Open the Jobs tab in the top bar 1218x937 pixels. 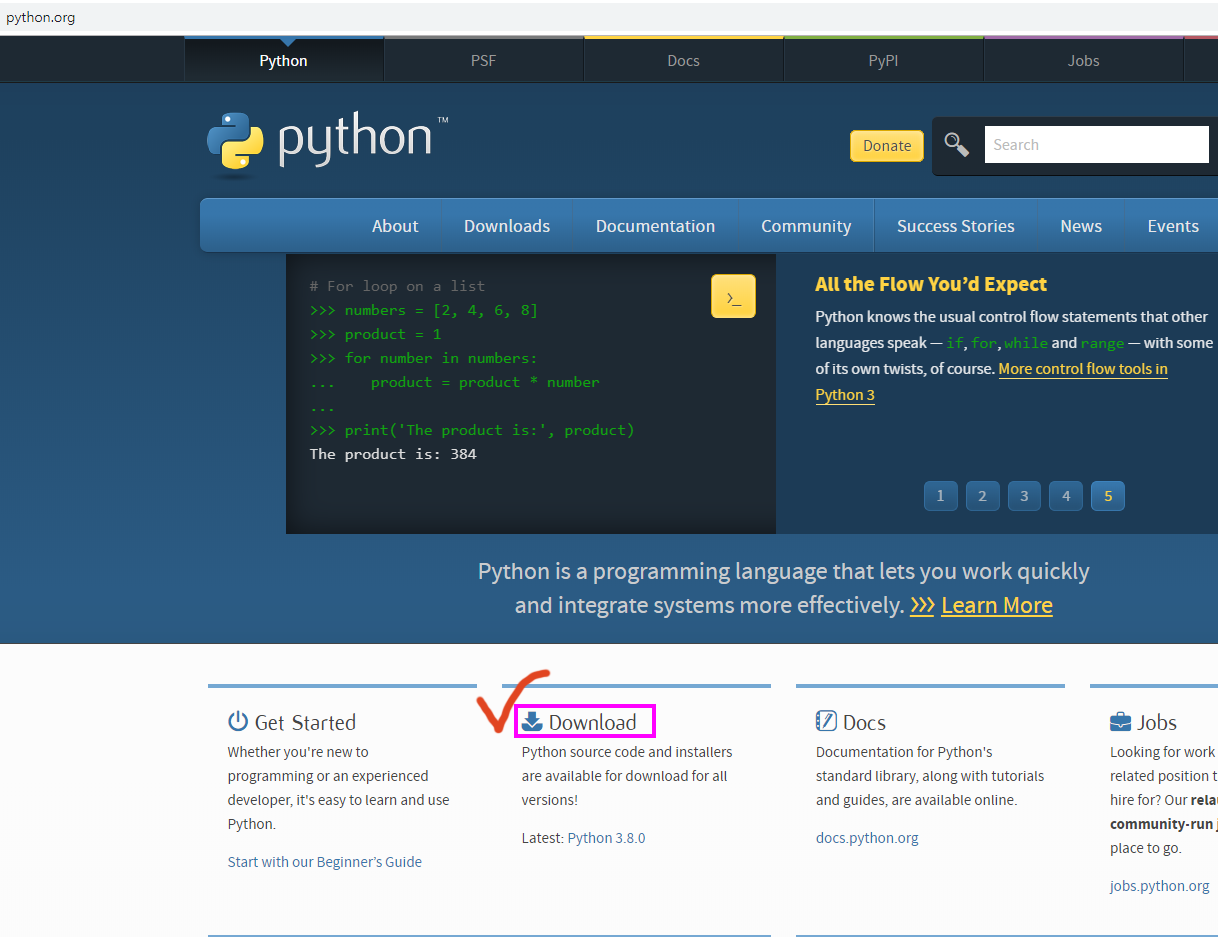point(1084,60)
